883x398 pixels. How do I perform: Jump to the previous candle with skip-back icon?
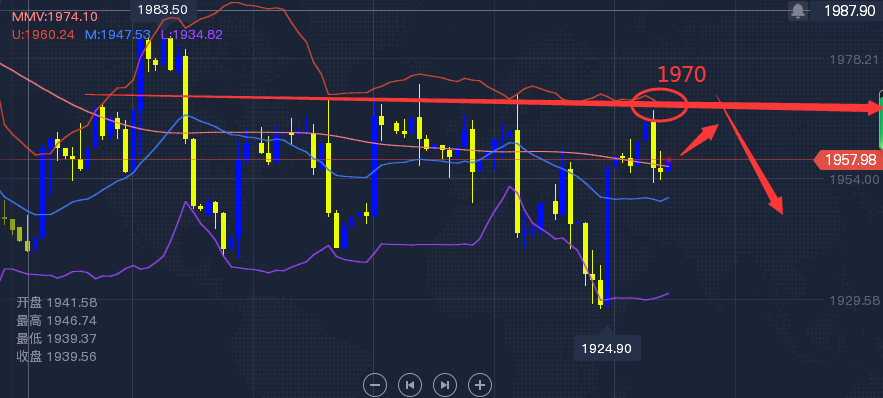point(410,385)
